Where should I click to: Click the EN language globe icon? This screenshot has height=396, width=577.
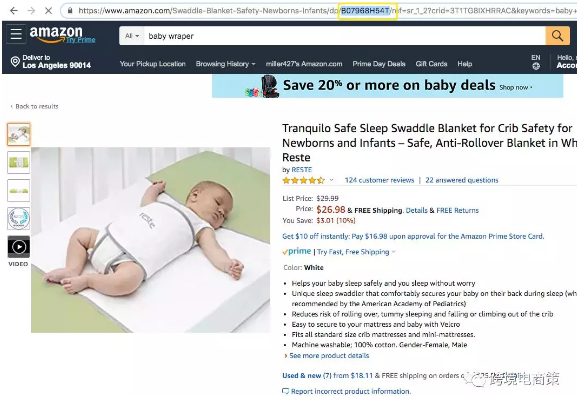click(536, 66)
